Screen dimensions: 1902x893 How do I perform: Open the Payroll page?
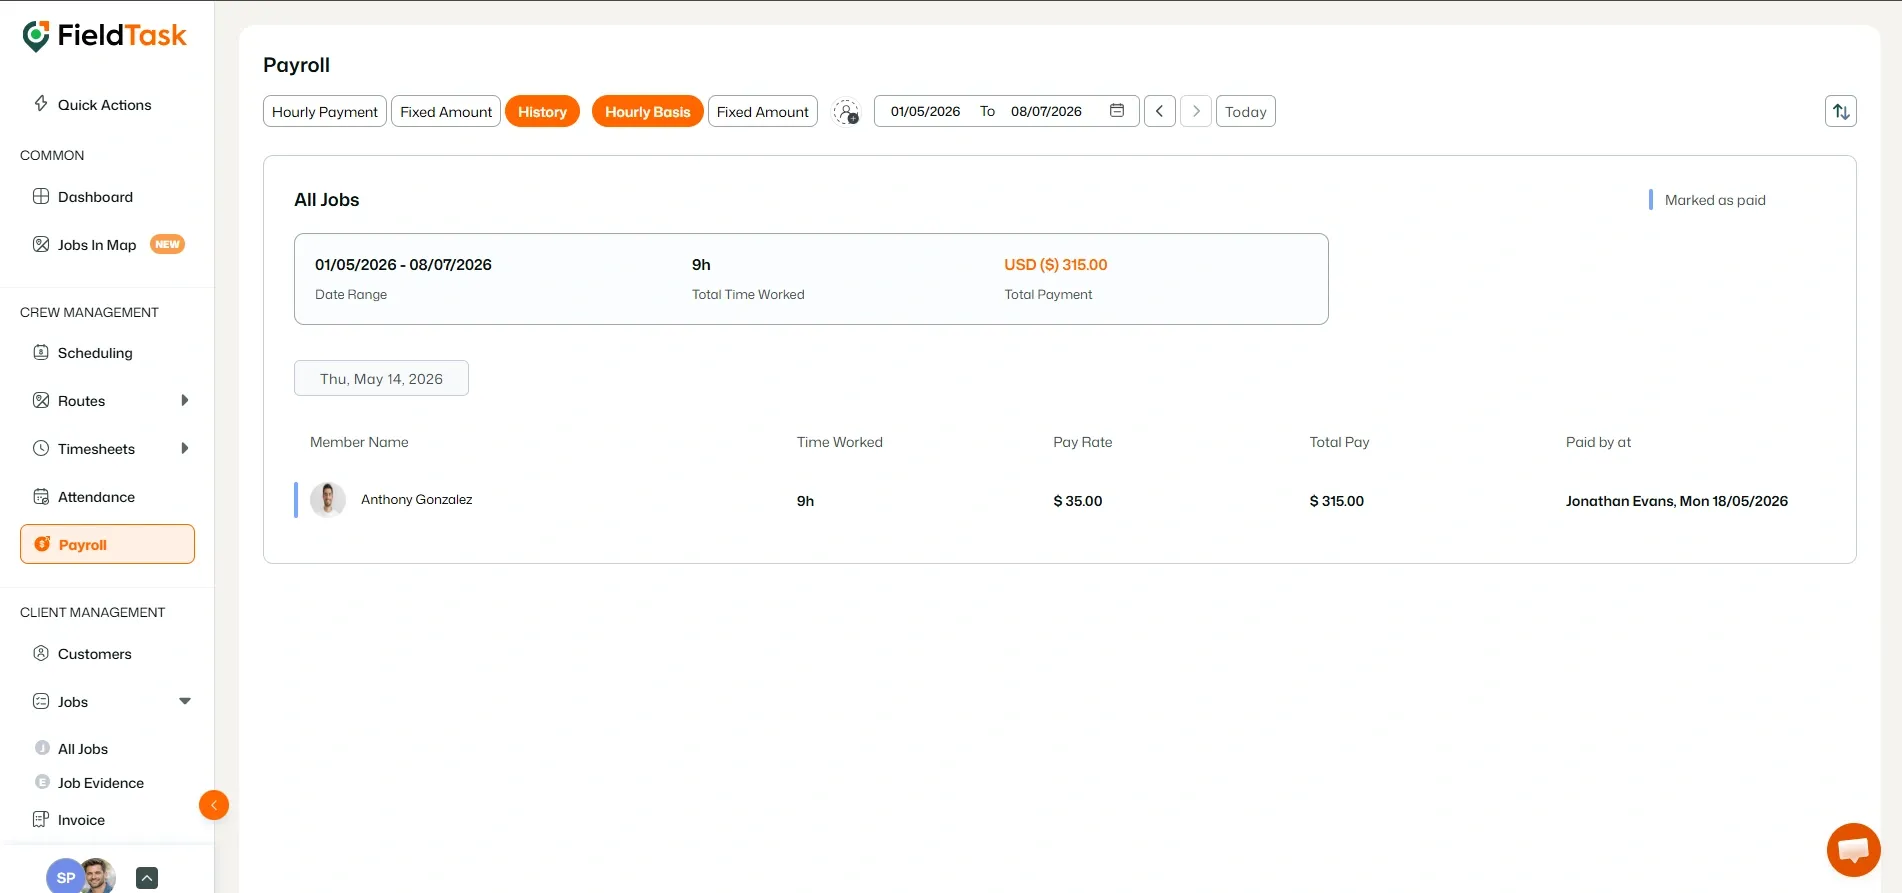(107, 544)
